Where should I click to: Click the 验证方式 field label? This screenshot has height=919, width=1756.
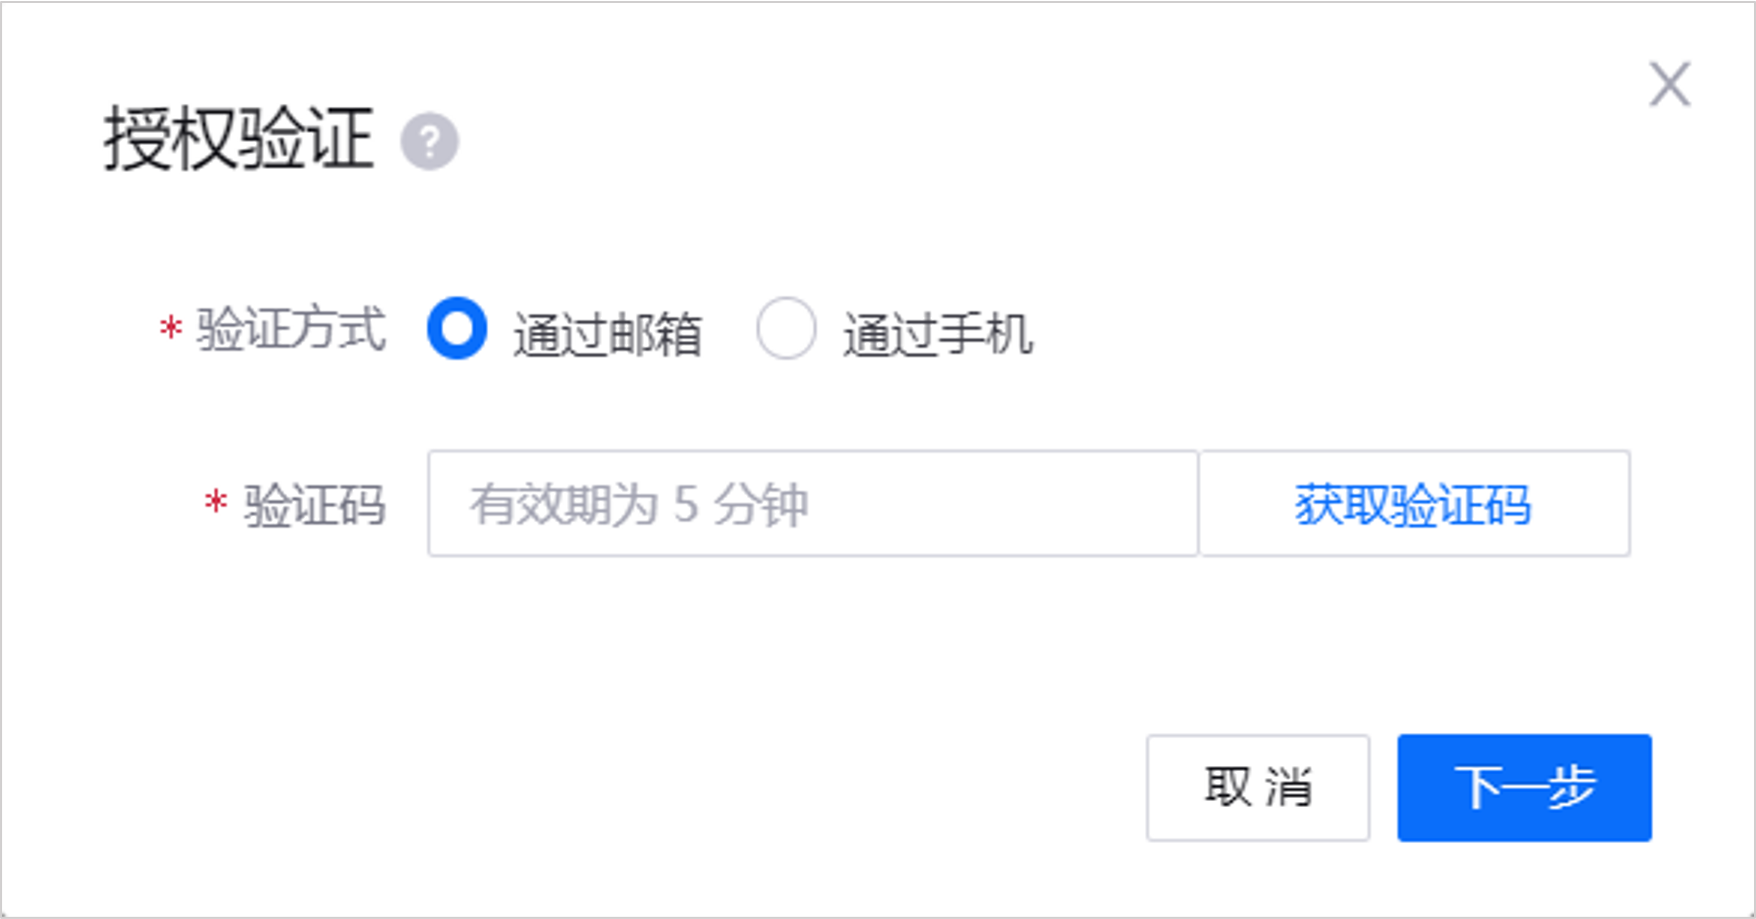291,329
